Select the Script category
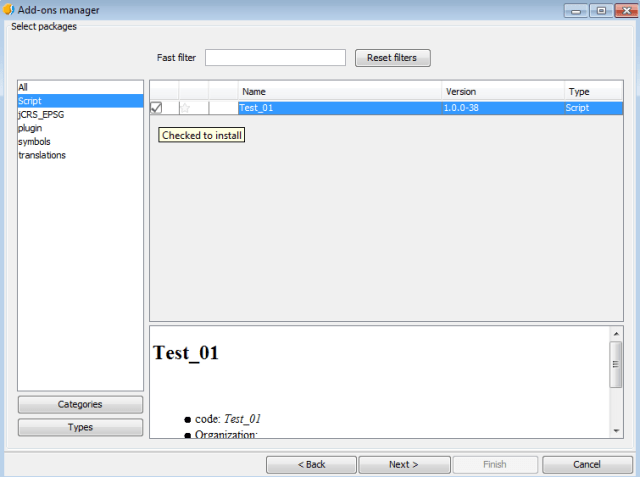Image resolution: width=640 pixels, height=477 pixels. click(30, 101)
